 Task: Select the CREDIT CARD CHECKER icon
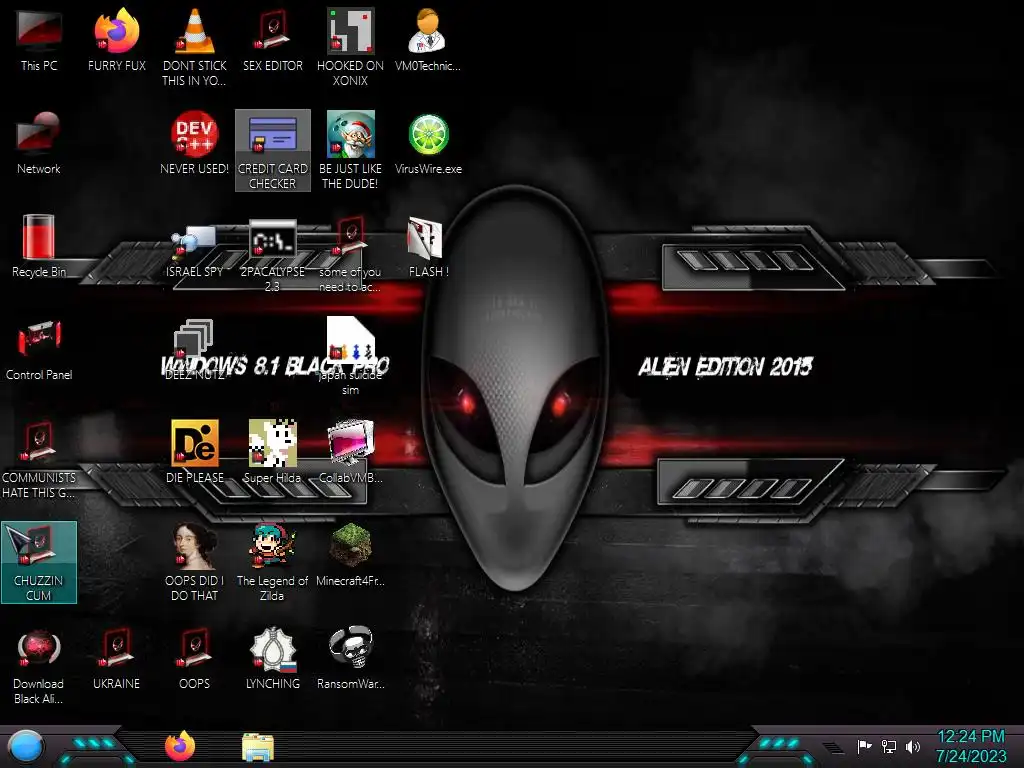point(273,150)
